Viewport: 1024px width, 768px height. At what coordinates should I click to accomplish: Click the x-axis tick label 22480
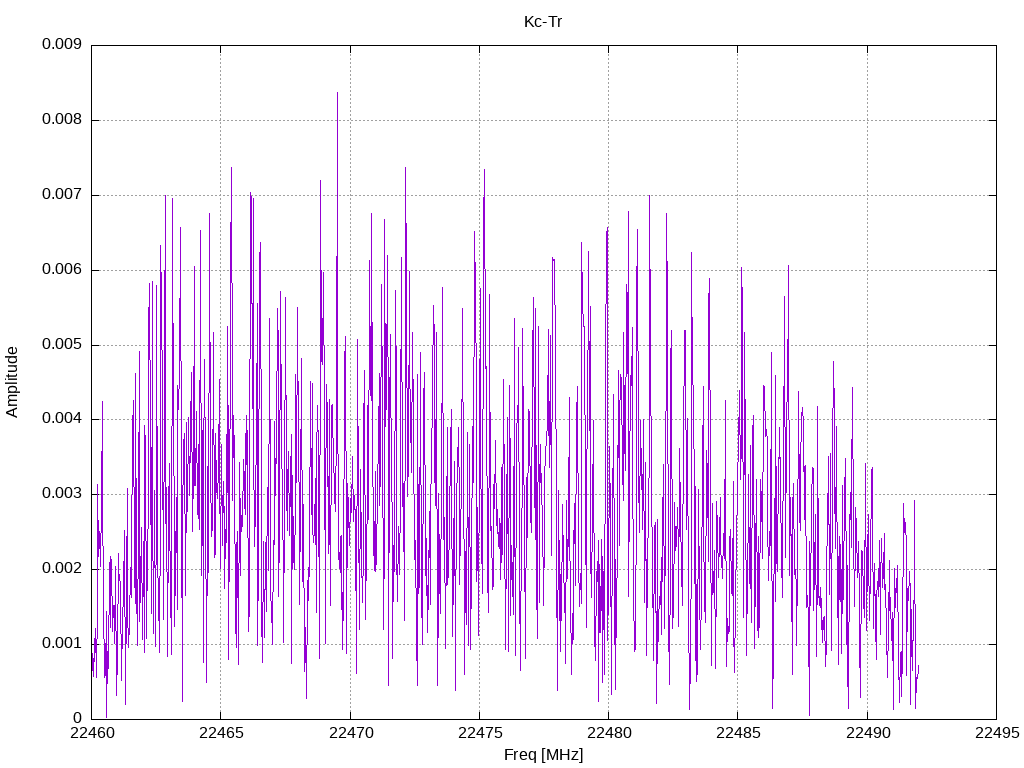click(x=609, y=733)
